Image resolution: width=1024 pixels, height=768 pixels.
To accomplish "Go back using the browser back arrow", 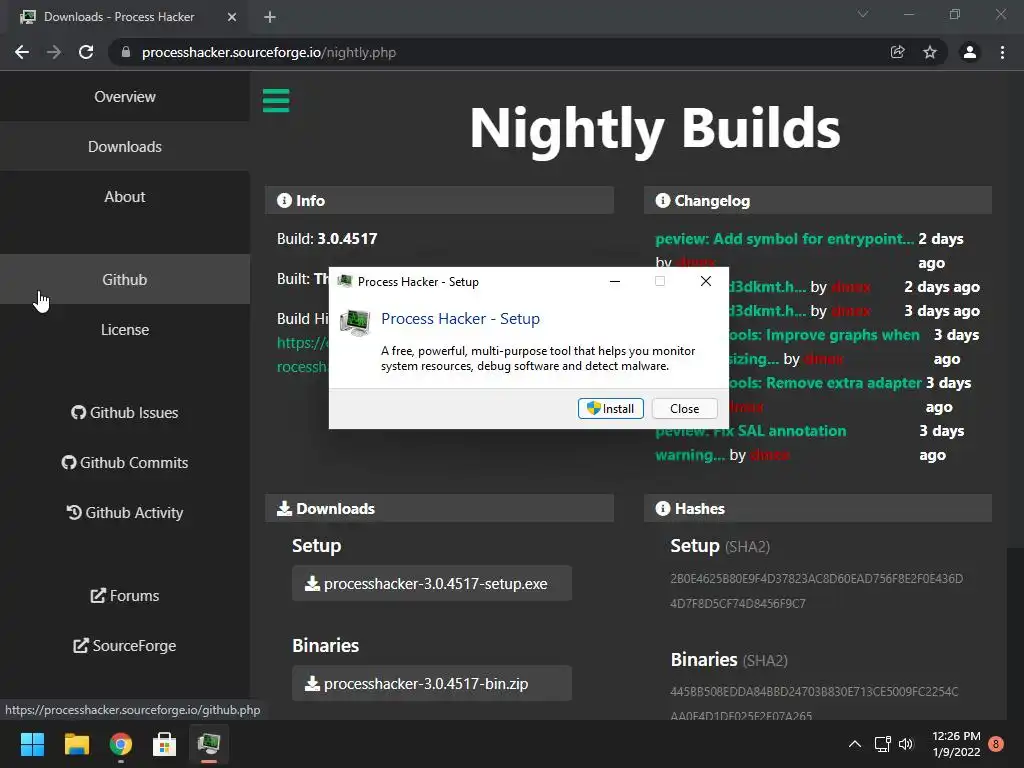I will [x=22, y=52].
